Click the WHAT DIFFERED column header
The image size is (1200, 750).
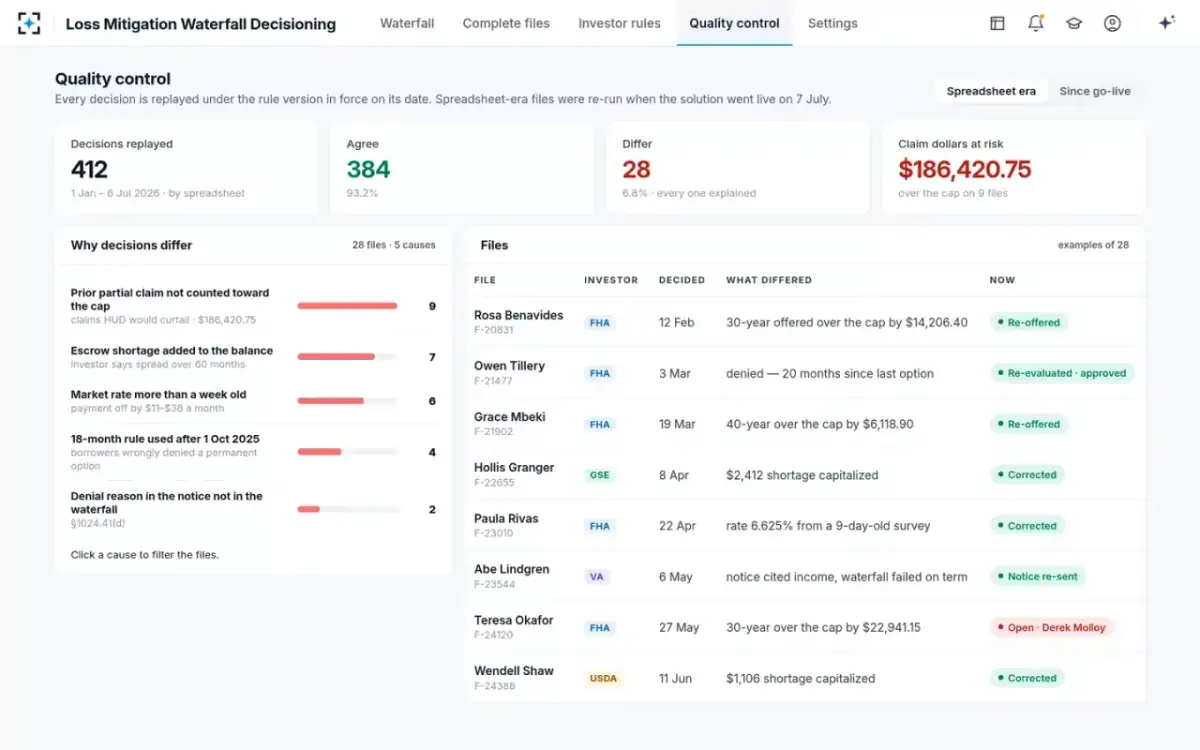769,280
